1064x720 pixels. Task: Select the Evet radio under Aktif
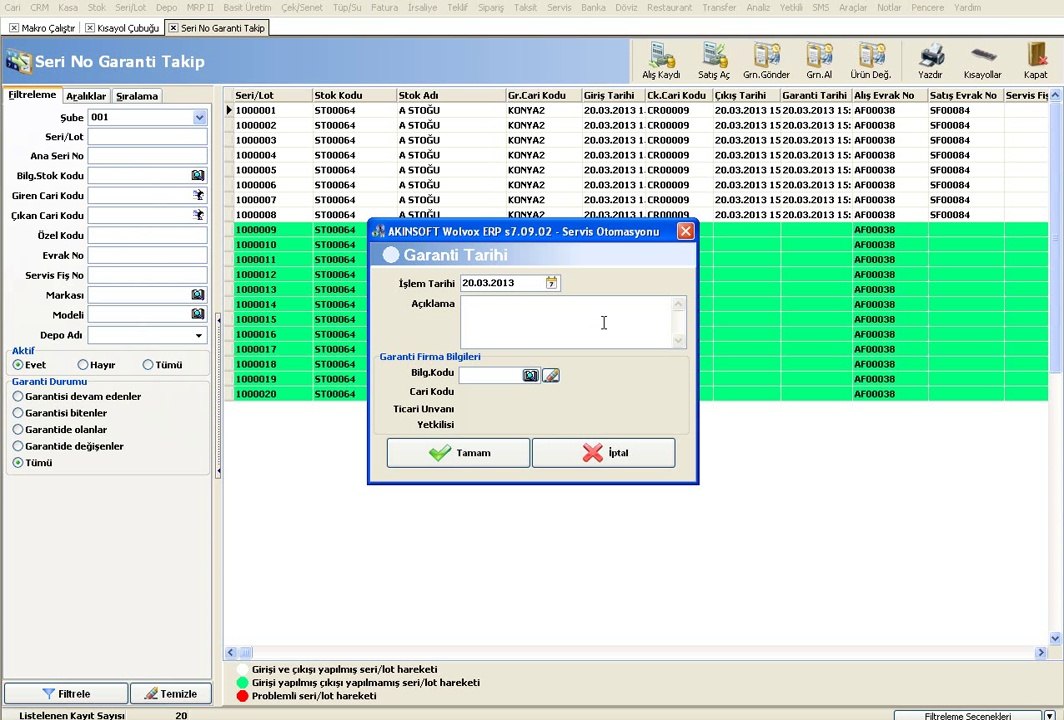(x=18, y=364)
